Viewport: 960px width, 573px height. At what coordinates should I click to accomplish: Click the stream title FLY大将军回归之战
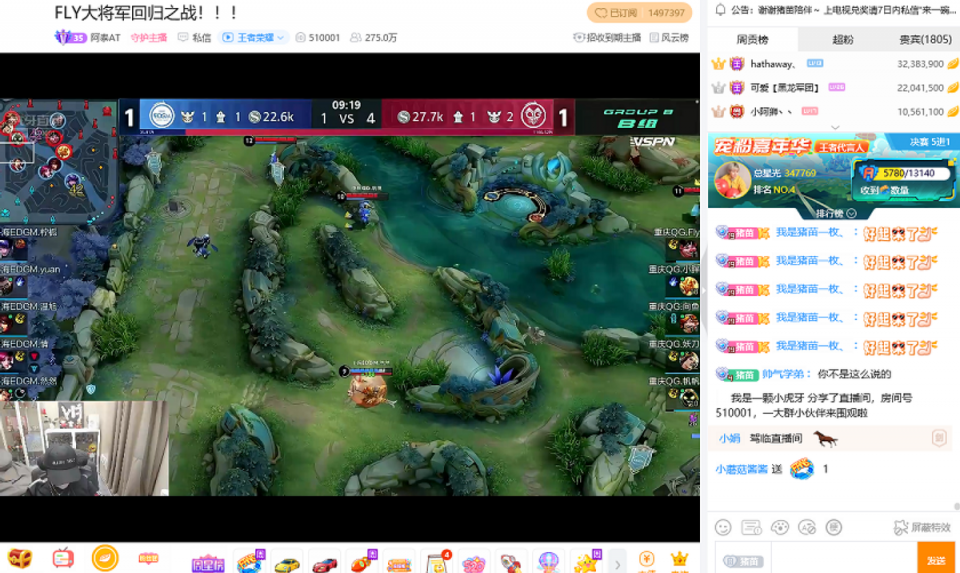(146, 12)
